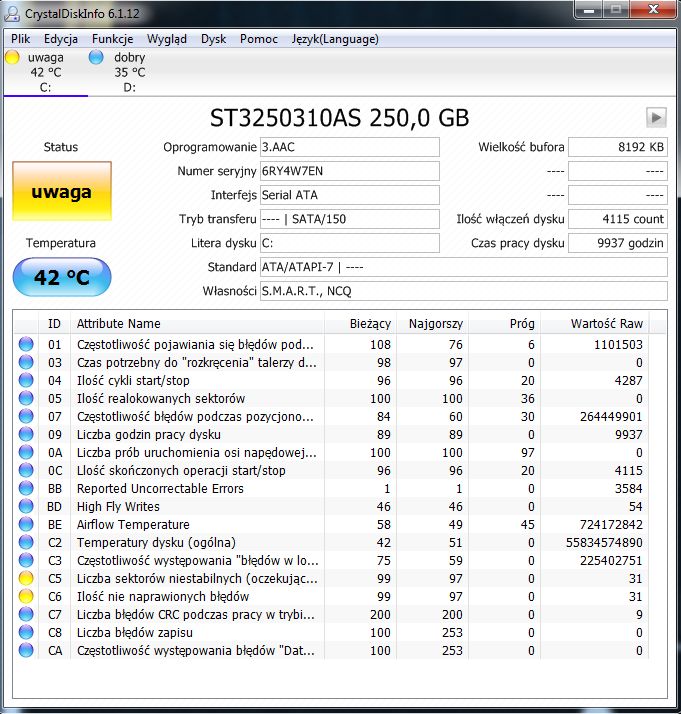Click the yellow status circle for drive C:

tap(12, 57)
